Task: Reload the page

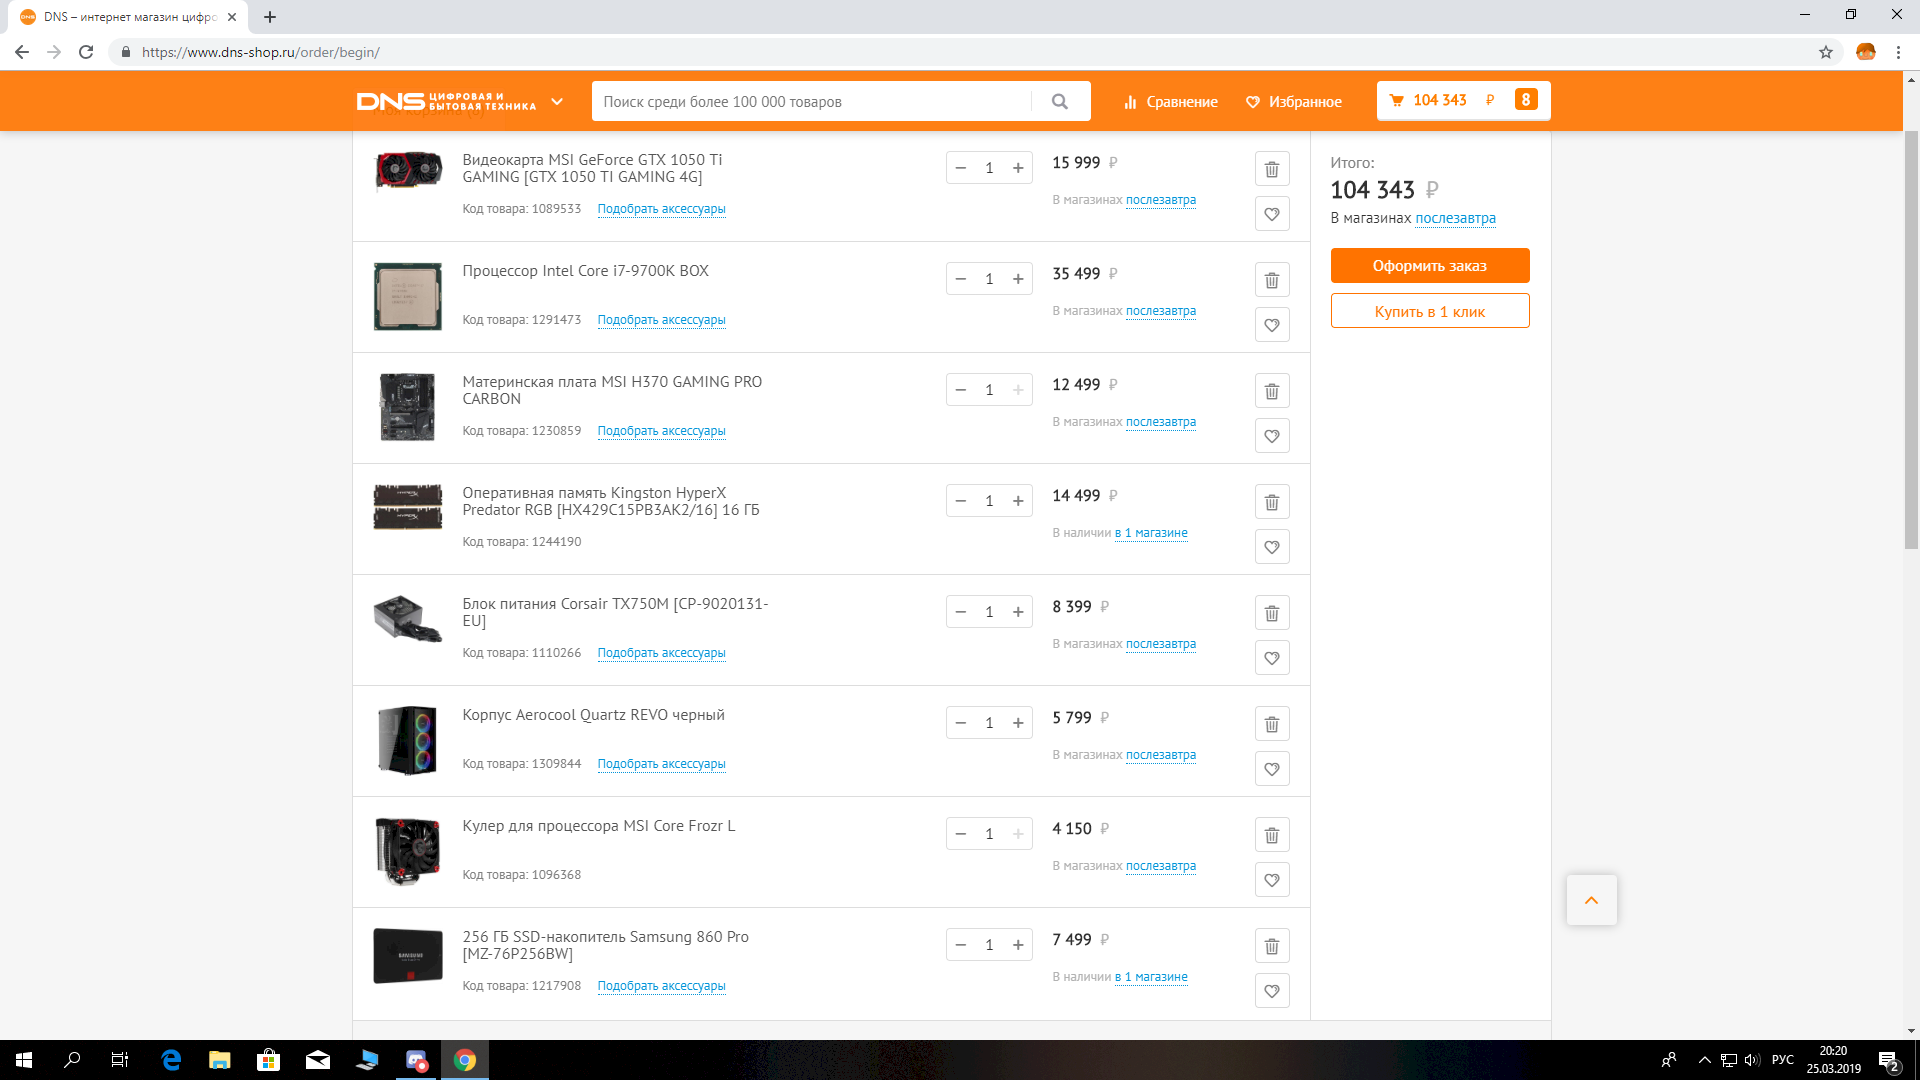Action: 86,52
